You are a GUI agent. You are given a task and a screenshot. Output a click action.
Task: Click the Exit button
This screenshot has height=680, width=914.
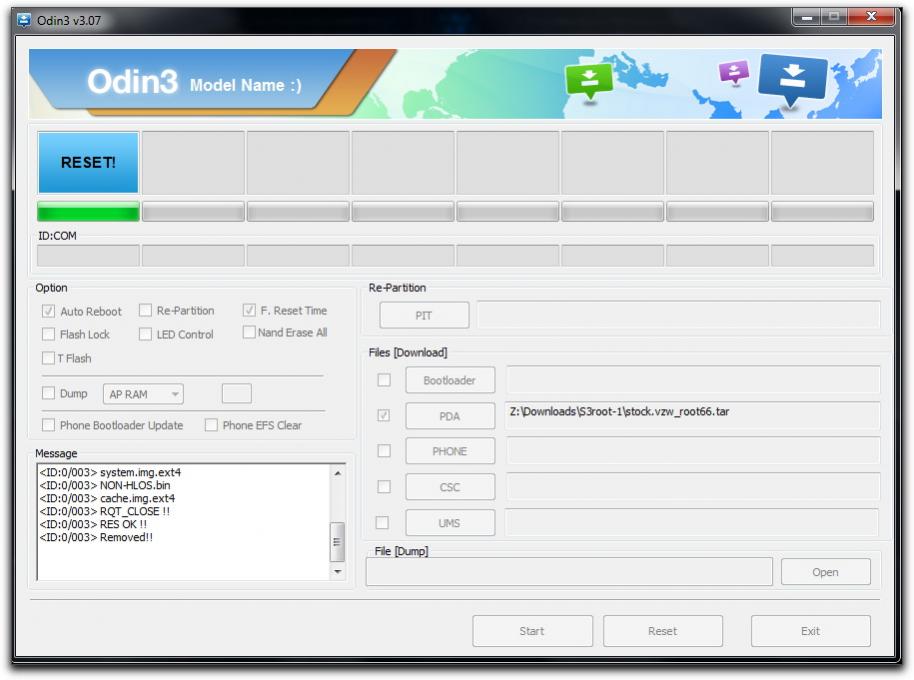click(x=811, y=631)
